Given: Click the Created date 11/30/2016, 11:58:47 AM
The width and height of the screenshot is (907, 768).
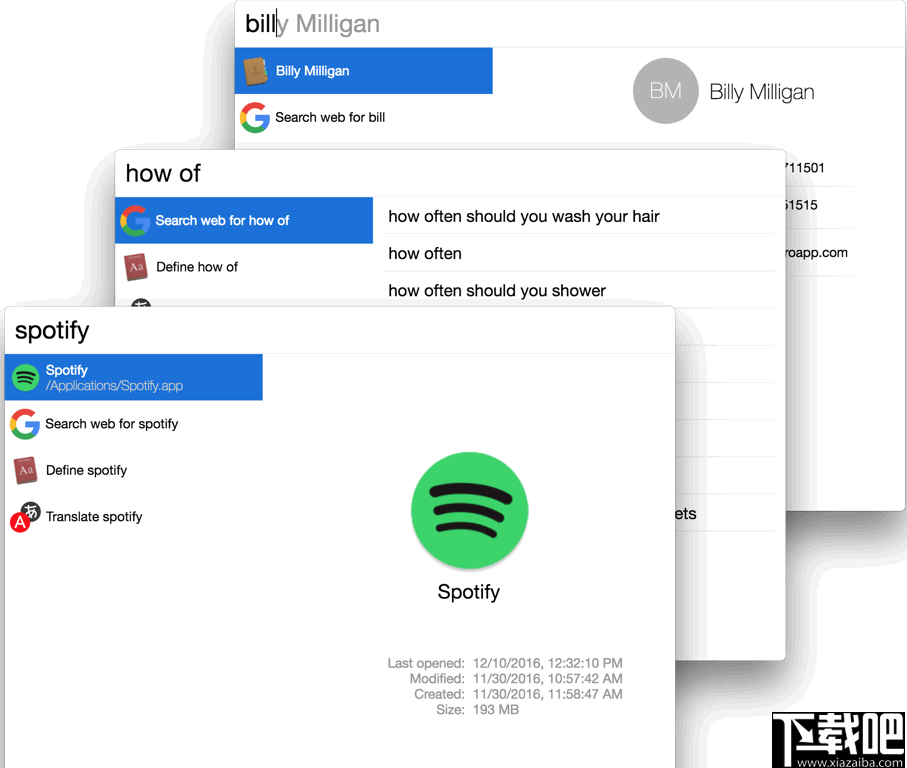Looking at the screenshot, I should 548,694.
